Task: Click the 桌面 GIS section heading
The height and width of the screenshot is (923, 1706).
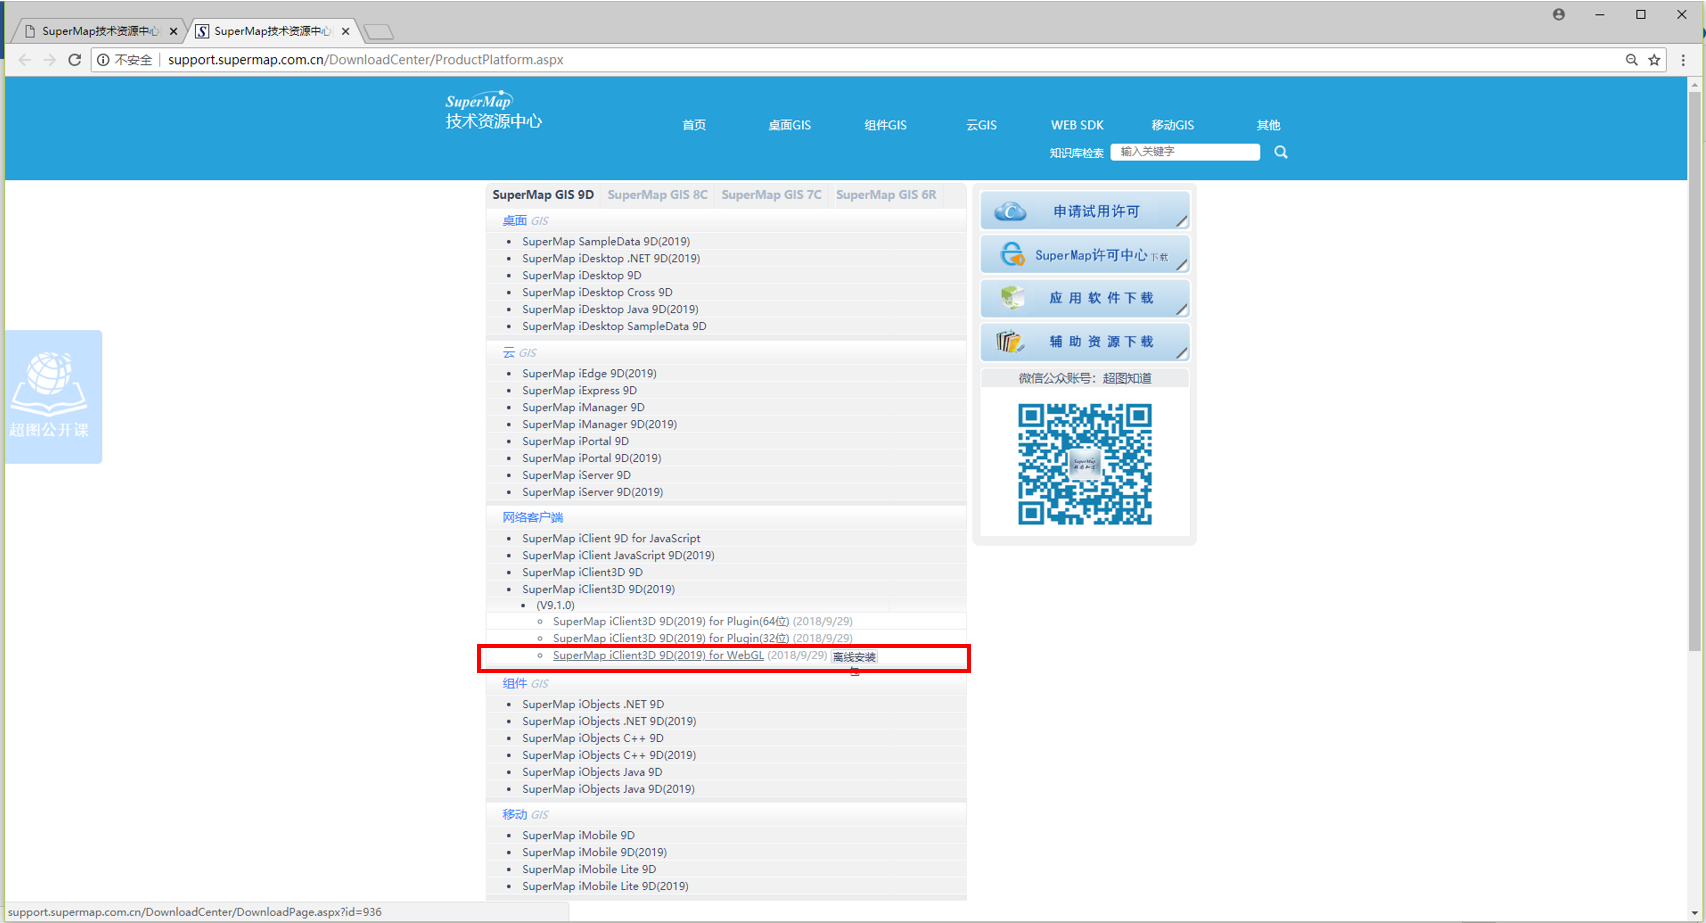Action: 525,221
